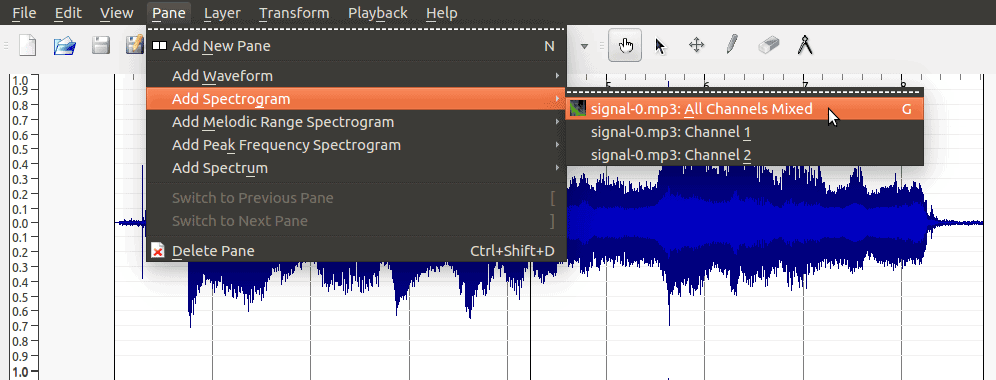Click the Open File folder icon
996x380 pixels.
tap(64, 46)
